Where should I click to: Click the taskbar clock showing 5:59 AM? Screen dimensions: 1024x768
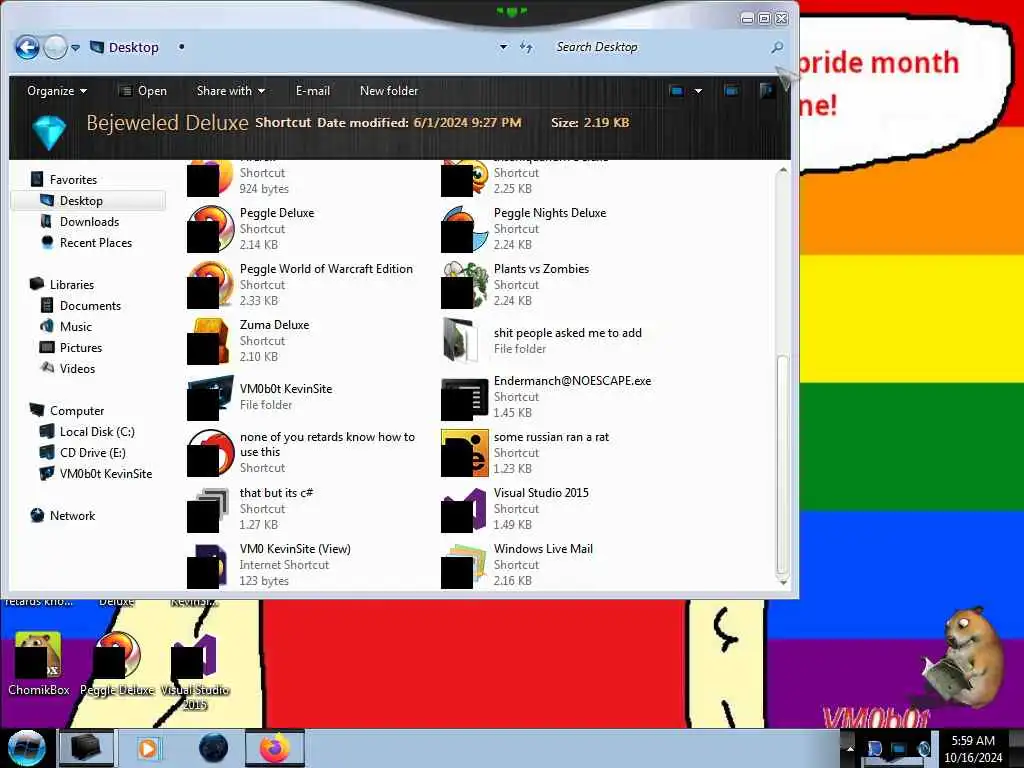973,748
